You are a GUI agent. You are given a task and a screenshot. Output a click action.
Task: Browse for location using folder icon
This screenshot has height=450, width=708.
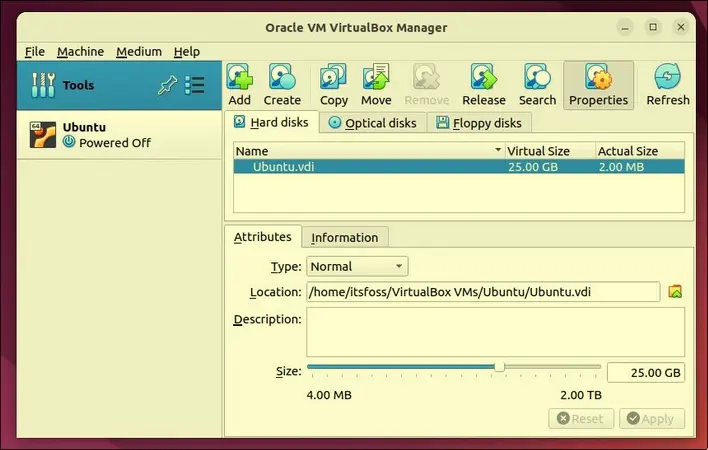[x=675, y=292]
